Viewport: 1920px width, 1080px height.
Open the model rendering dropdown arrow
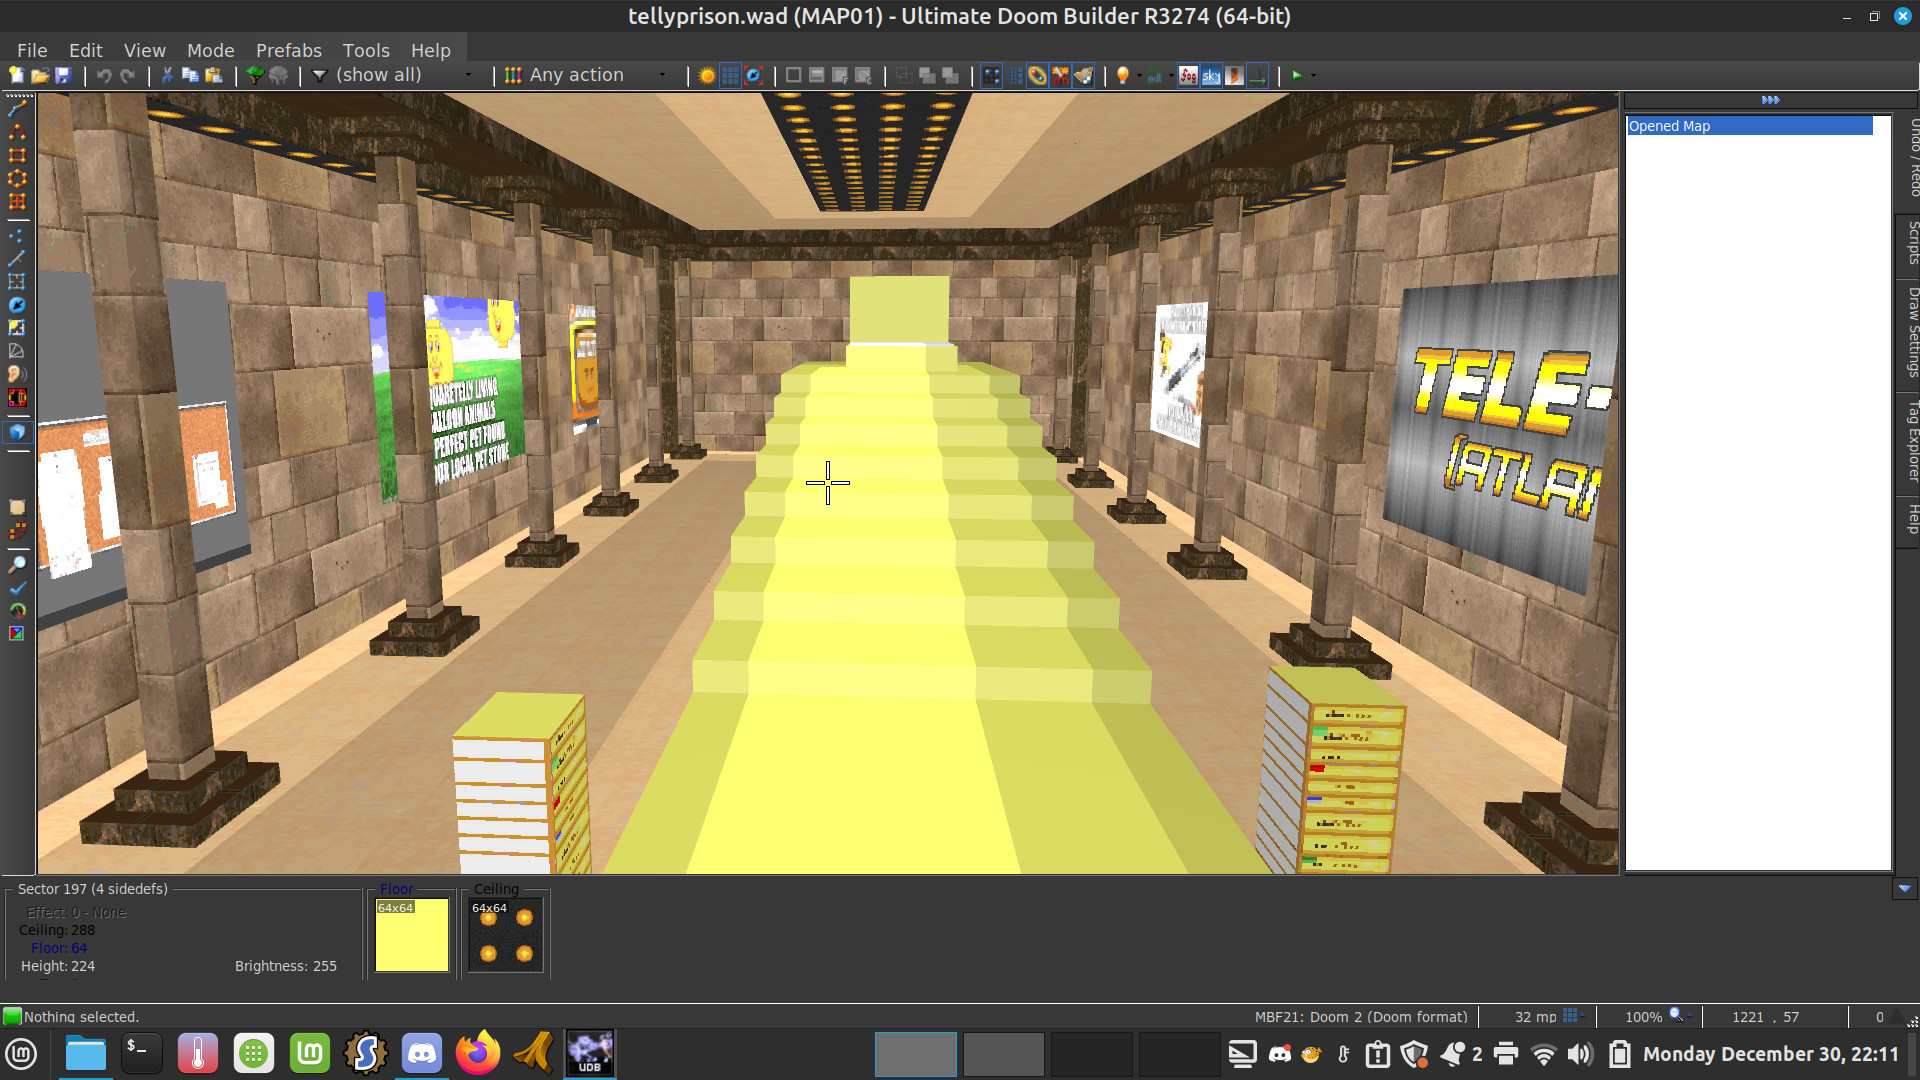pos(1171,76)
